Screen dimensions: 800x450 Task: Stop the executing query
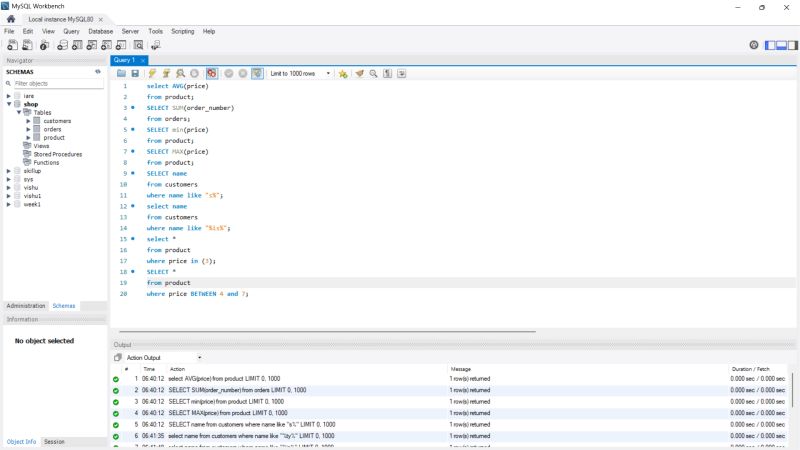(x=194, y=73)
